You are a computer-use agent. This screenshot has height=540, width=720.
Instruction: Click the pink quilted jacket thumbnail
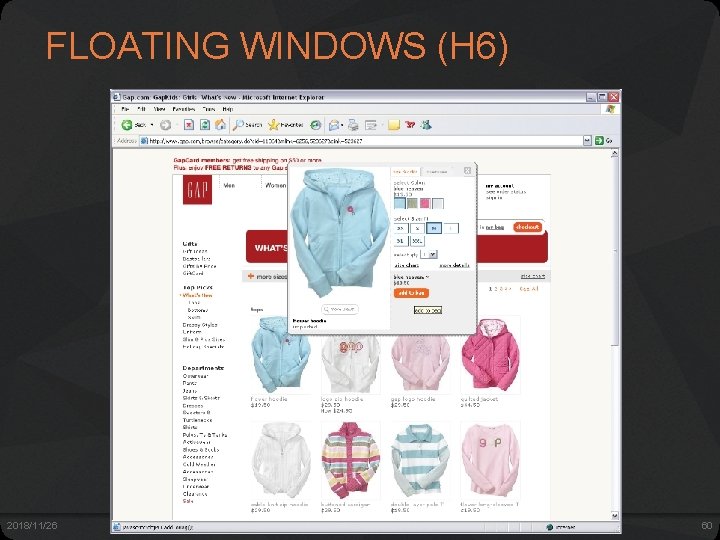490,354
